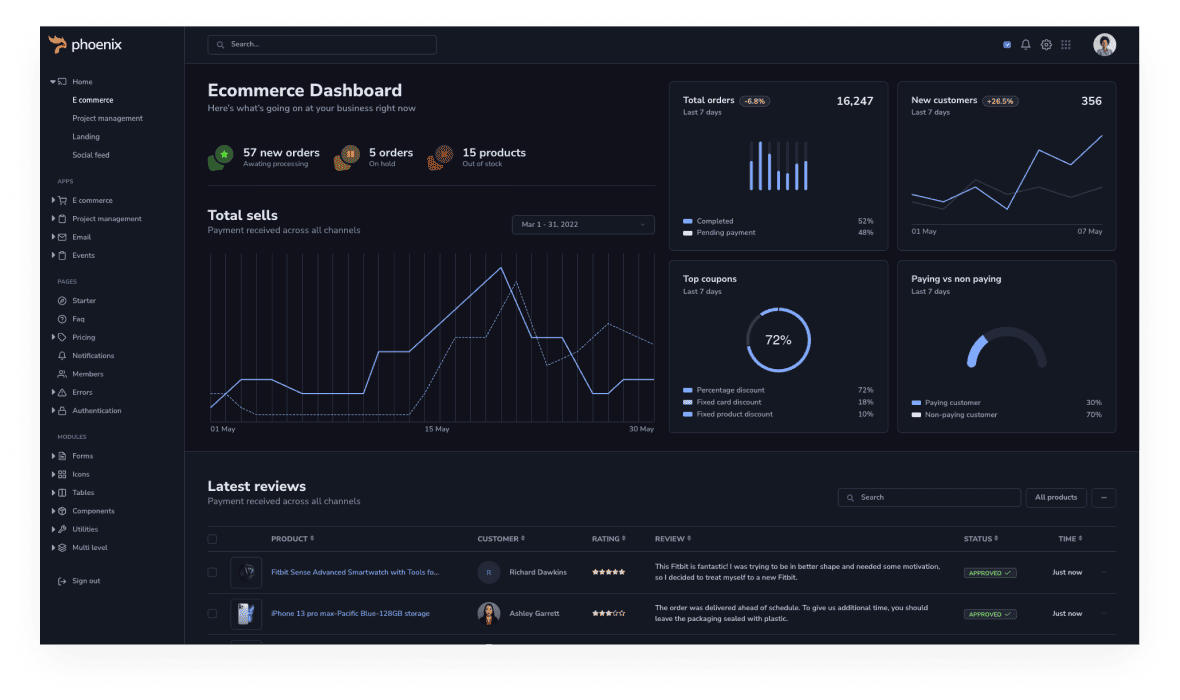
Task: Click the Sign out icon in sidebar
Action: 62,581
